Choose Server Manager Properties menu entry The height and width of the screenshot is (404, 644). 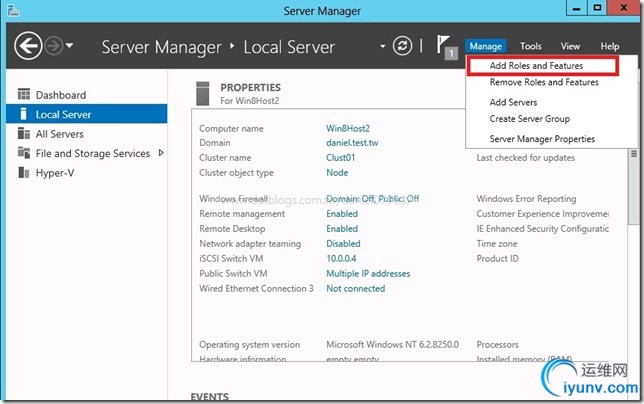(x=542, y=139)
